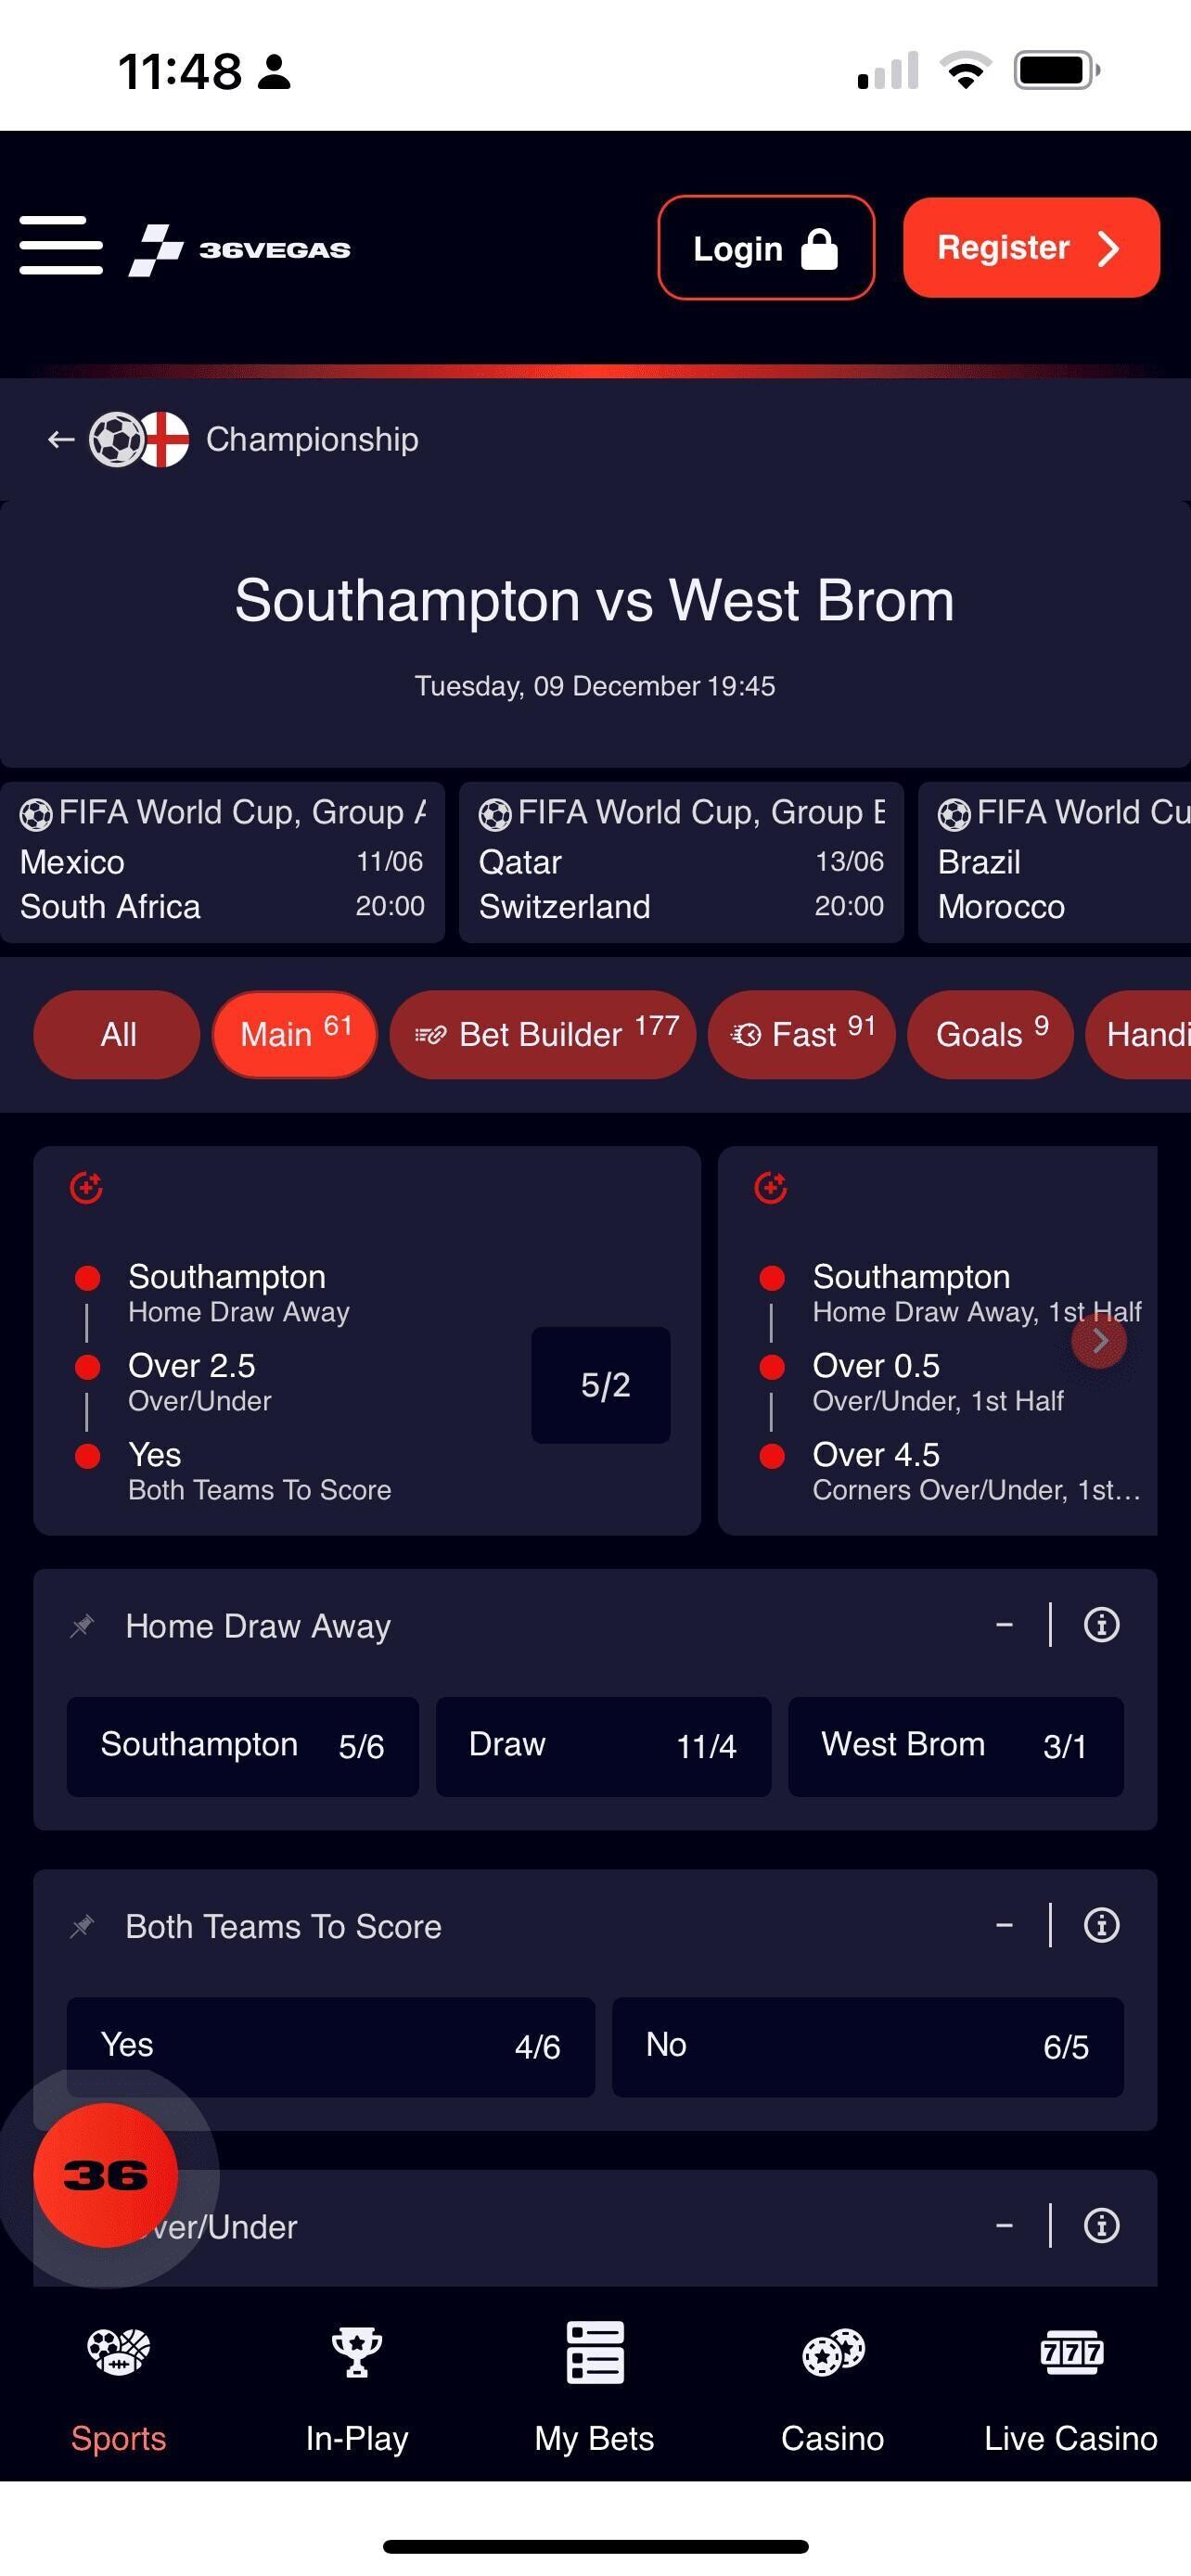The height and width of the screenshot is (2576, 1191).
Task: Collapse the Over/Under market
Action: (x=1004, y=2225)
